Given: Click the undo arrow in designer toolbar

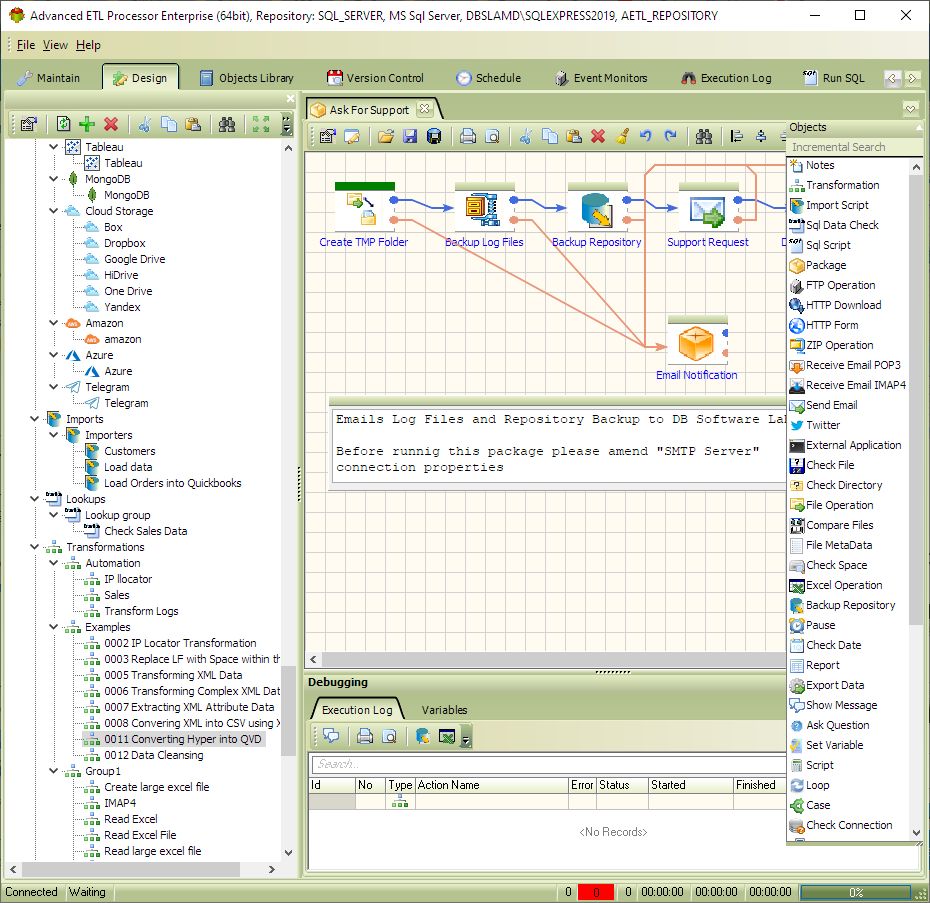Looking at the screenshot, I should pos(646,136).
